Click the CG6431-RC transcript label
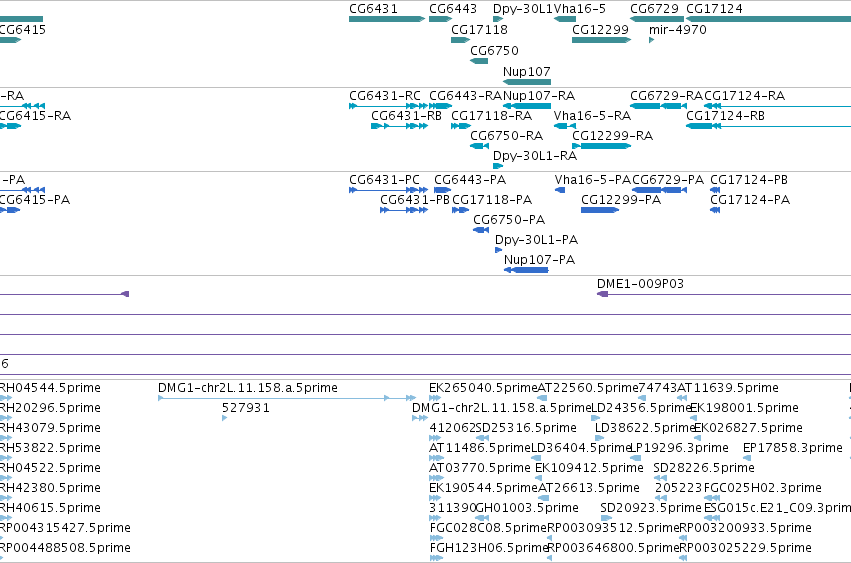Screen dimensions: 851x563 (385, 96)
